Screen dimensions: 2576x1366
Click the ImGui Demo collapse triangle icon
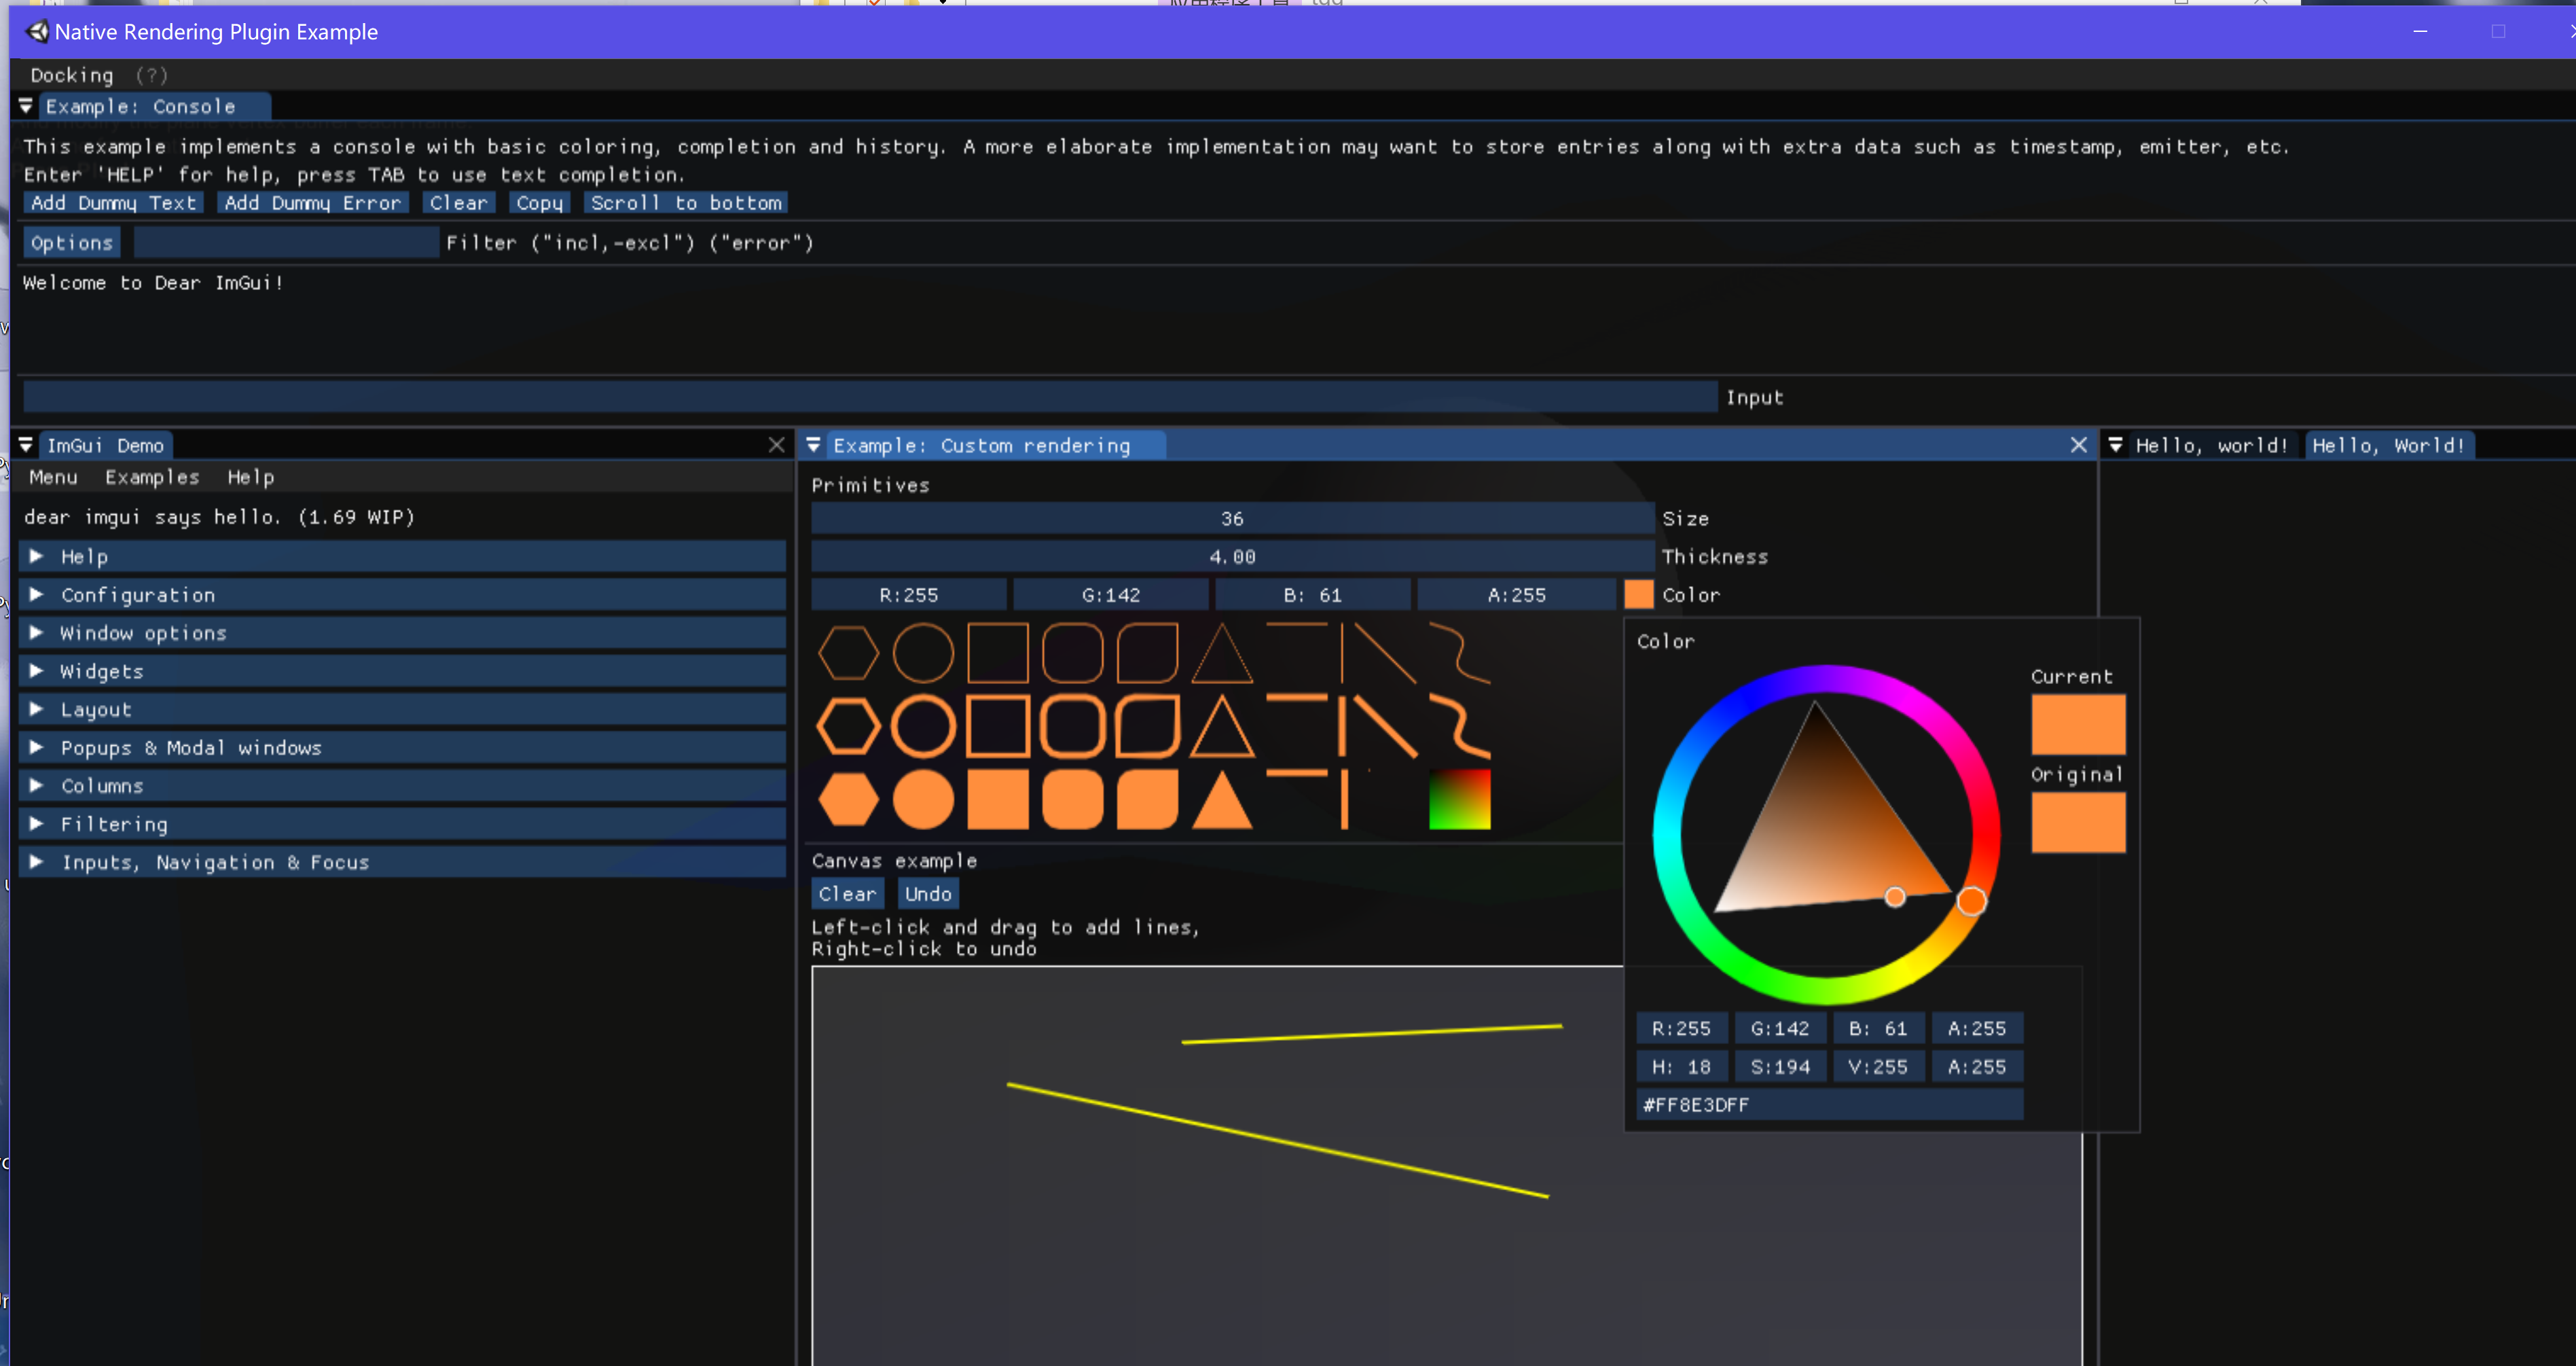point(26,445)
